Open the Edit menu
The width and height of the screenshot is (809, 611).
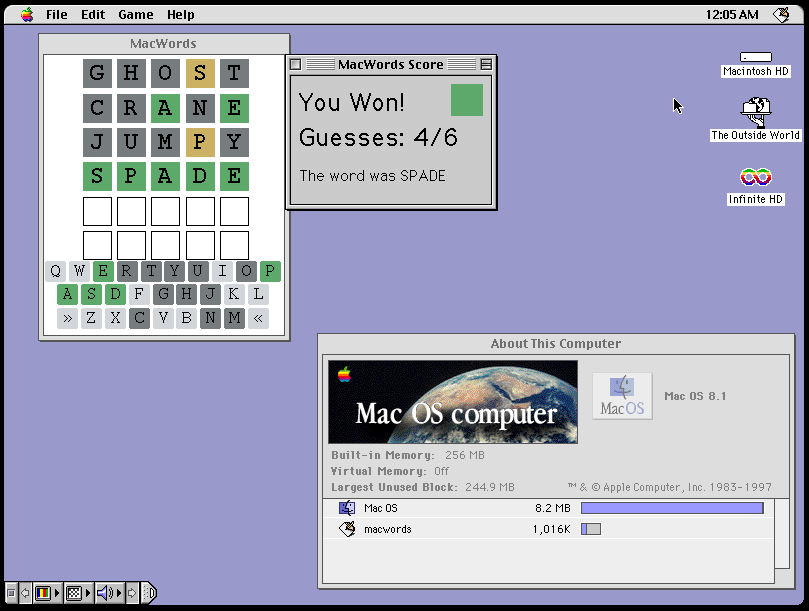[x=93, y=14]
